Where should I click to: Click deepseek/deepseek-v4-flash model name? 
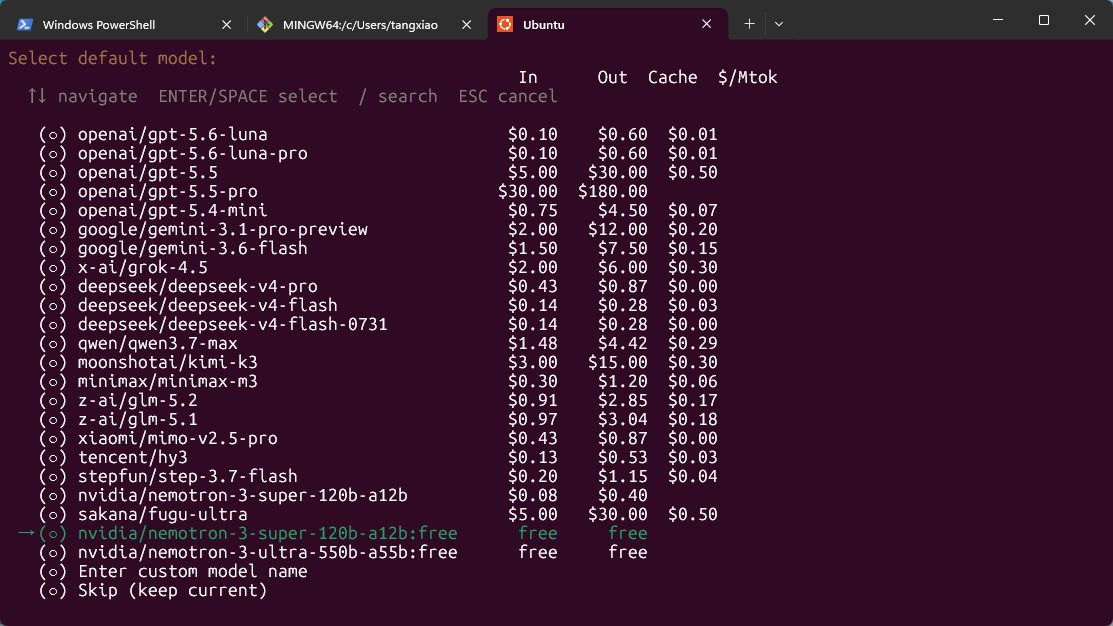click(x=207, y=305)
